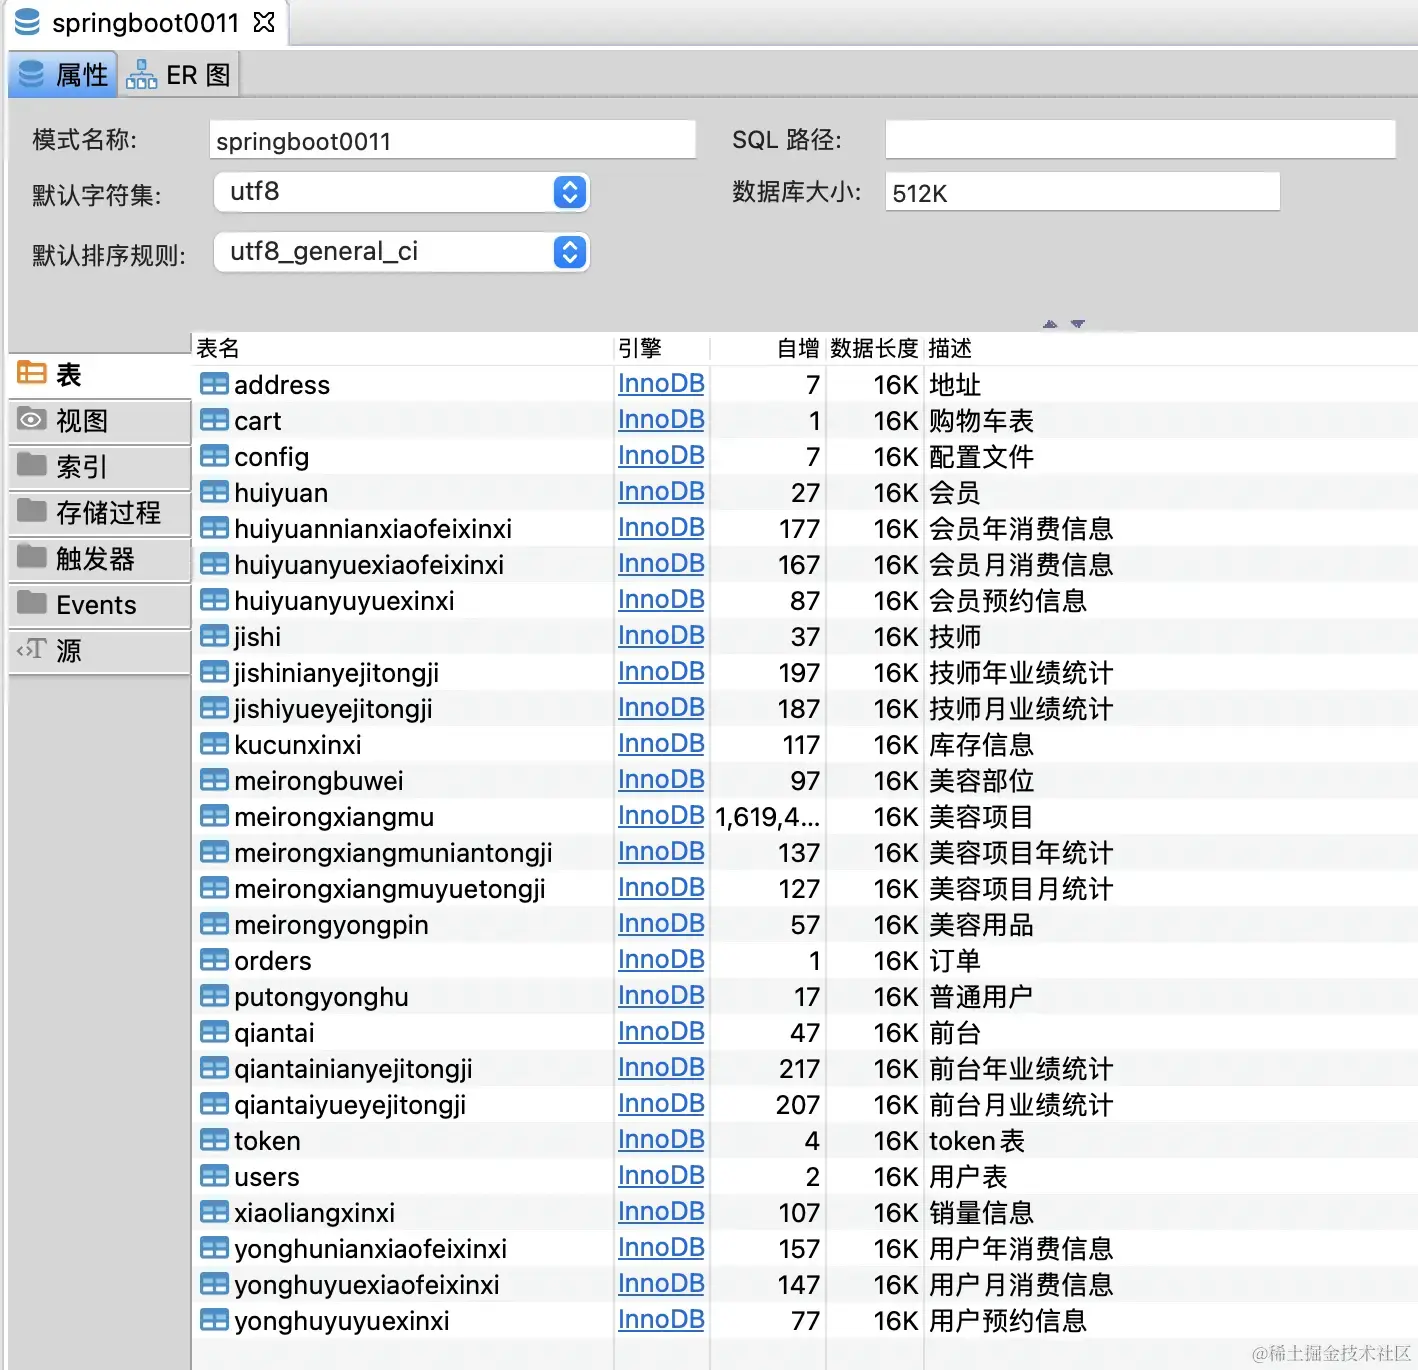
Task: Click the 用户月消费信息 description cell
Action: pyautogui.click(x=1021, y=1284)
